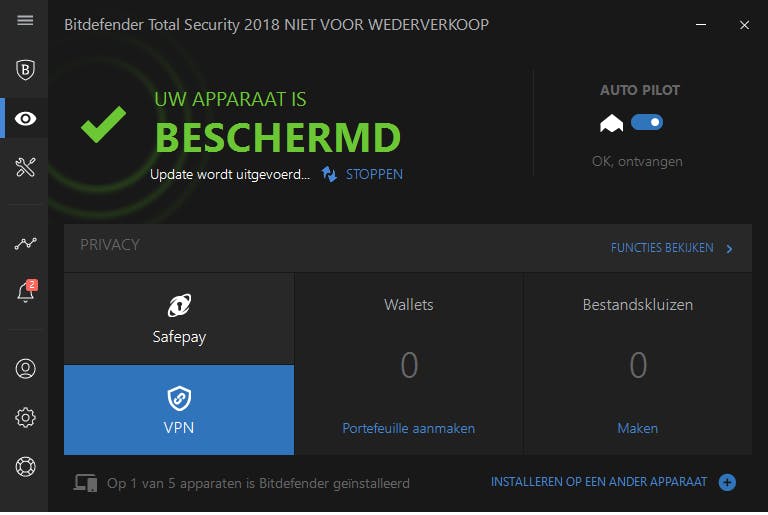Click the Portefeuille aanmaken link
The height and width of the screenshot is (515, 768).
[x=408, y=428]
